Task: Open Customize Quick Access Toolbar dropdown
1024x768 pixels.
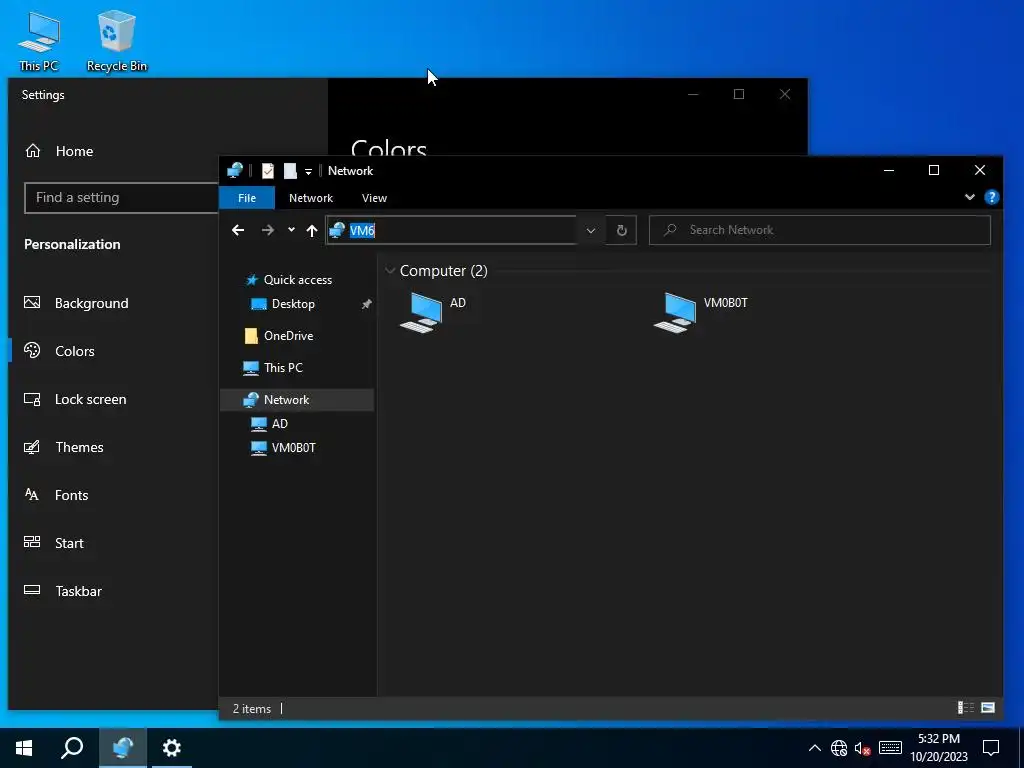Action: (308, 172)
